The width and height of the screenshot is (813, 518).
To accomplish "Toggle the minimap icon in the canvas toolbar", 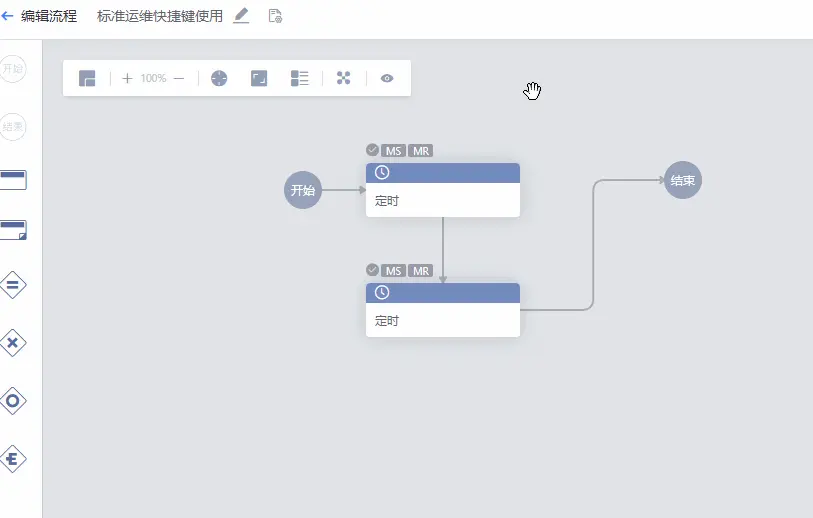I will click(87, 78).
